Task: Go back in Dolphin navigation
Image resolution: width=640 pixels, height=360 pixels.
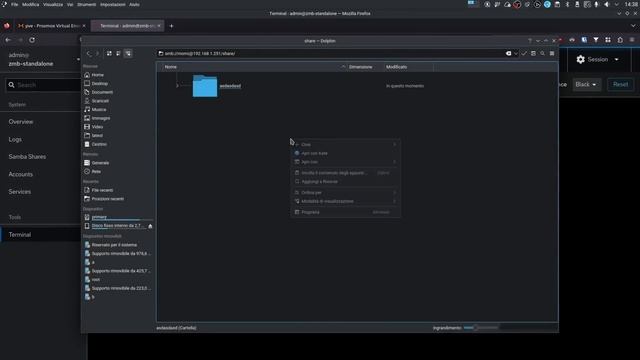Action: 89,53
